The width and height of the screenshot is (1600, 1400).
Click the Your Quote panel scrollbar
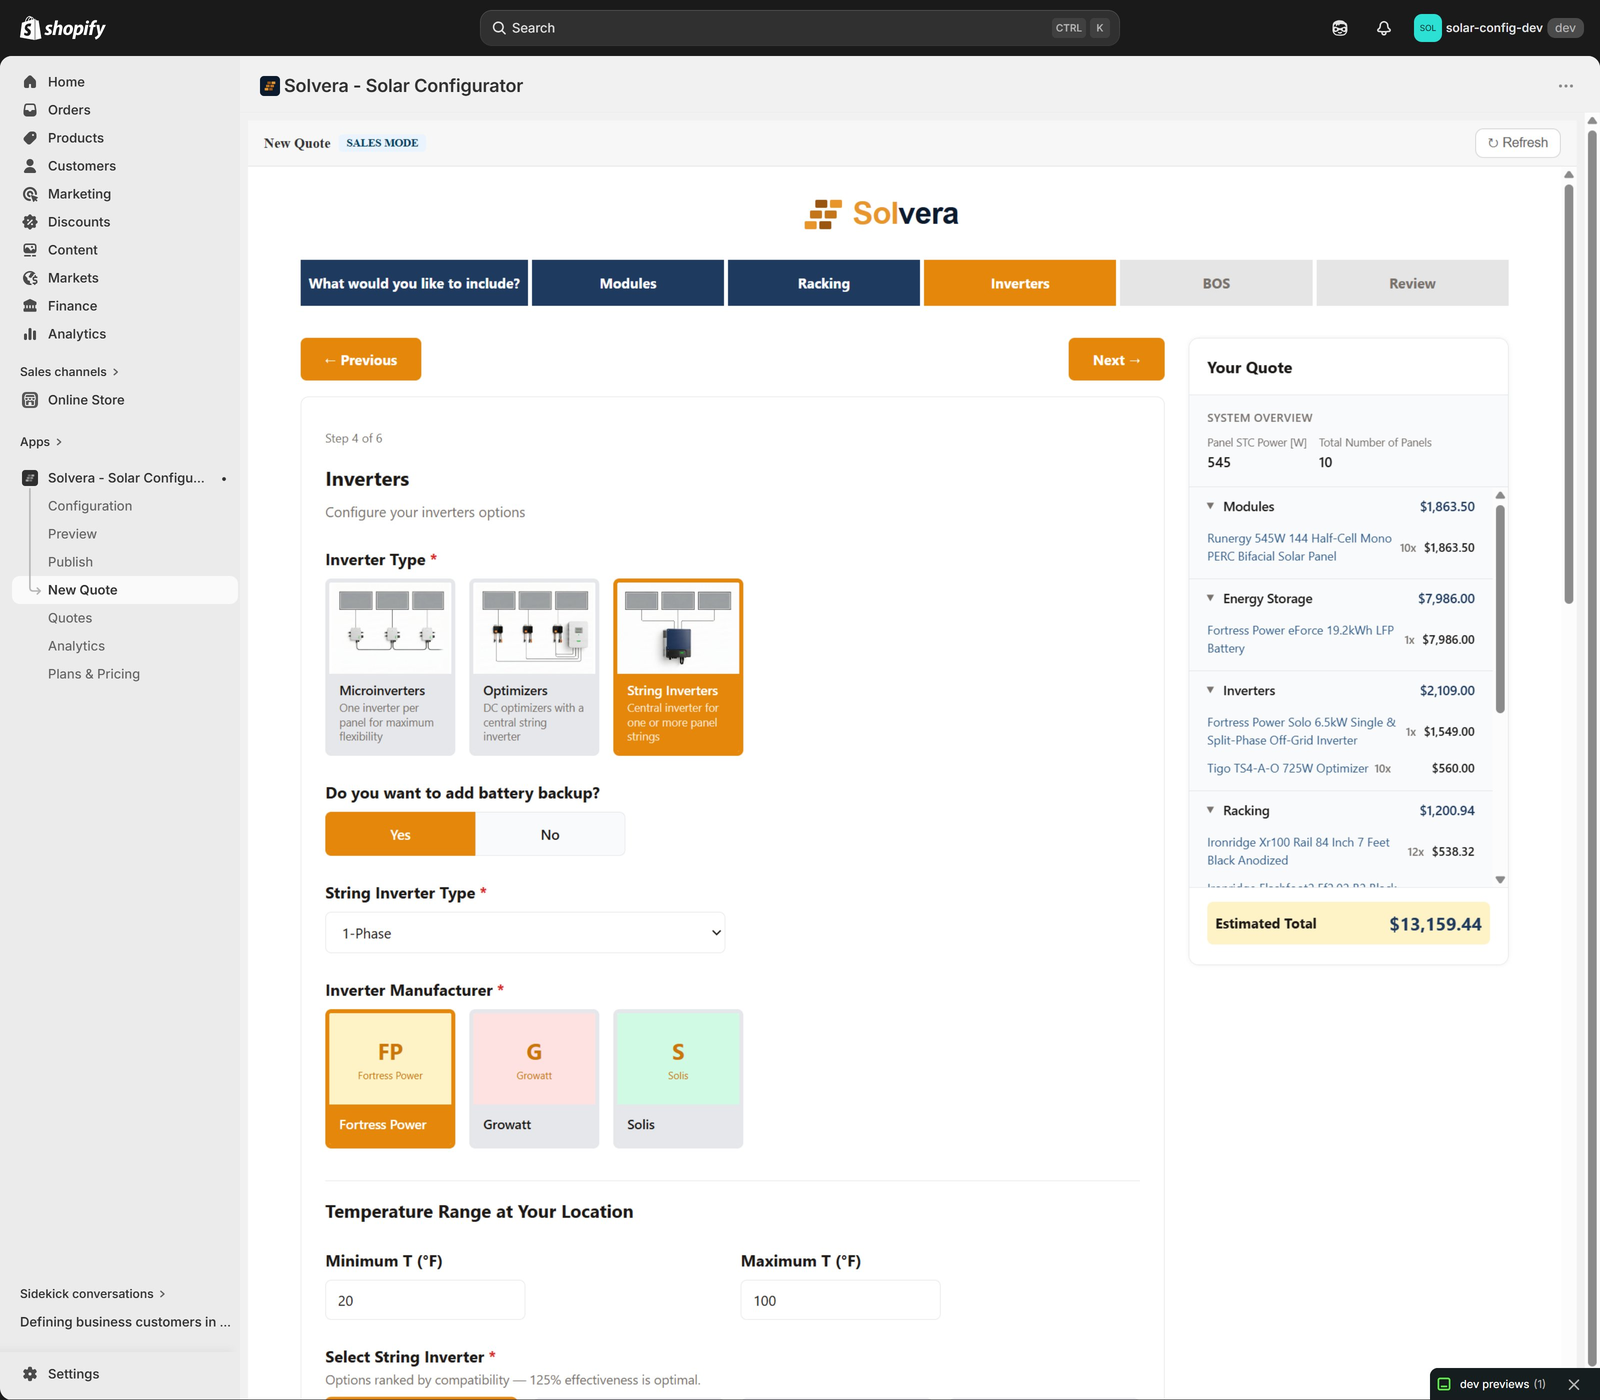[x=1500, y=608]
